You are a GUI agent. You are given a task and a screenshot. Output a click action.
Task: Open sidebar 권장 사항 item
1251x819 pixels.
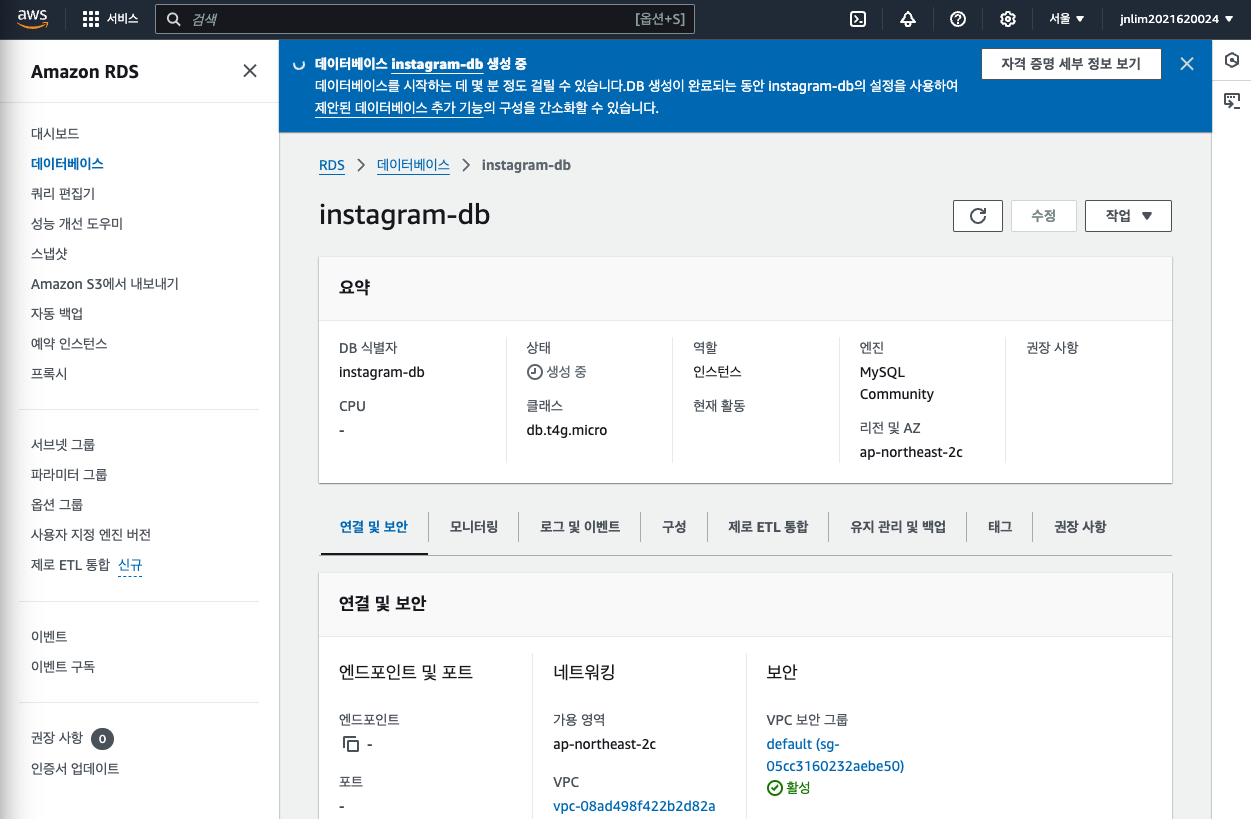click(x=57, y=738)
